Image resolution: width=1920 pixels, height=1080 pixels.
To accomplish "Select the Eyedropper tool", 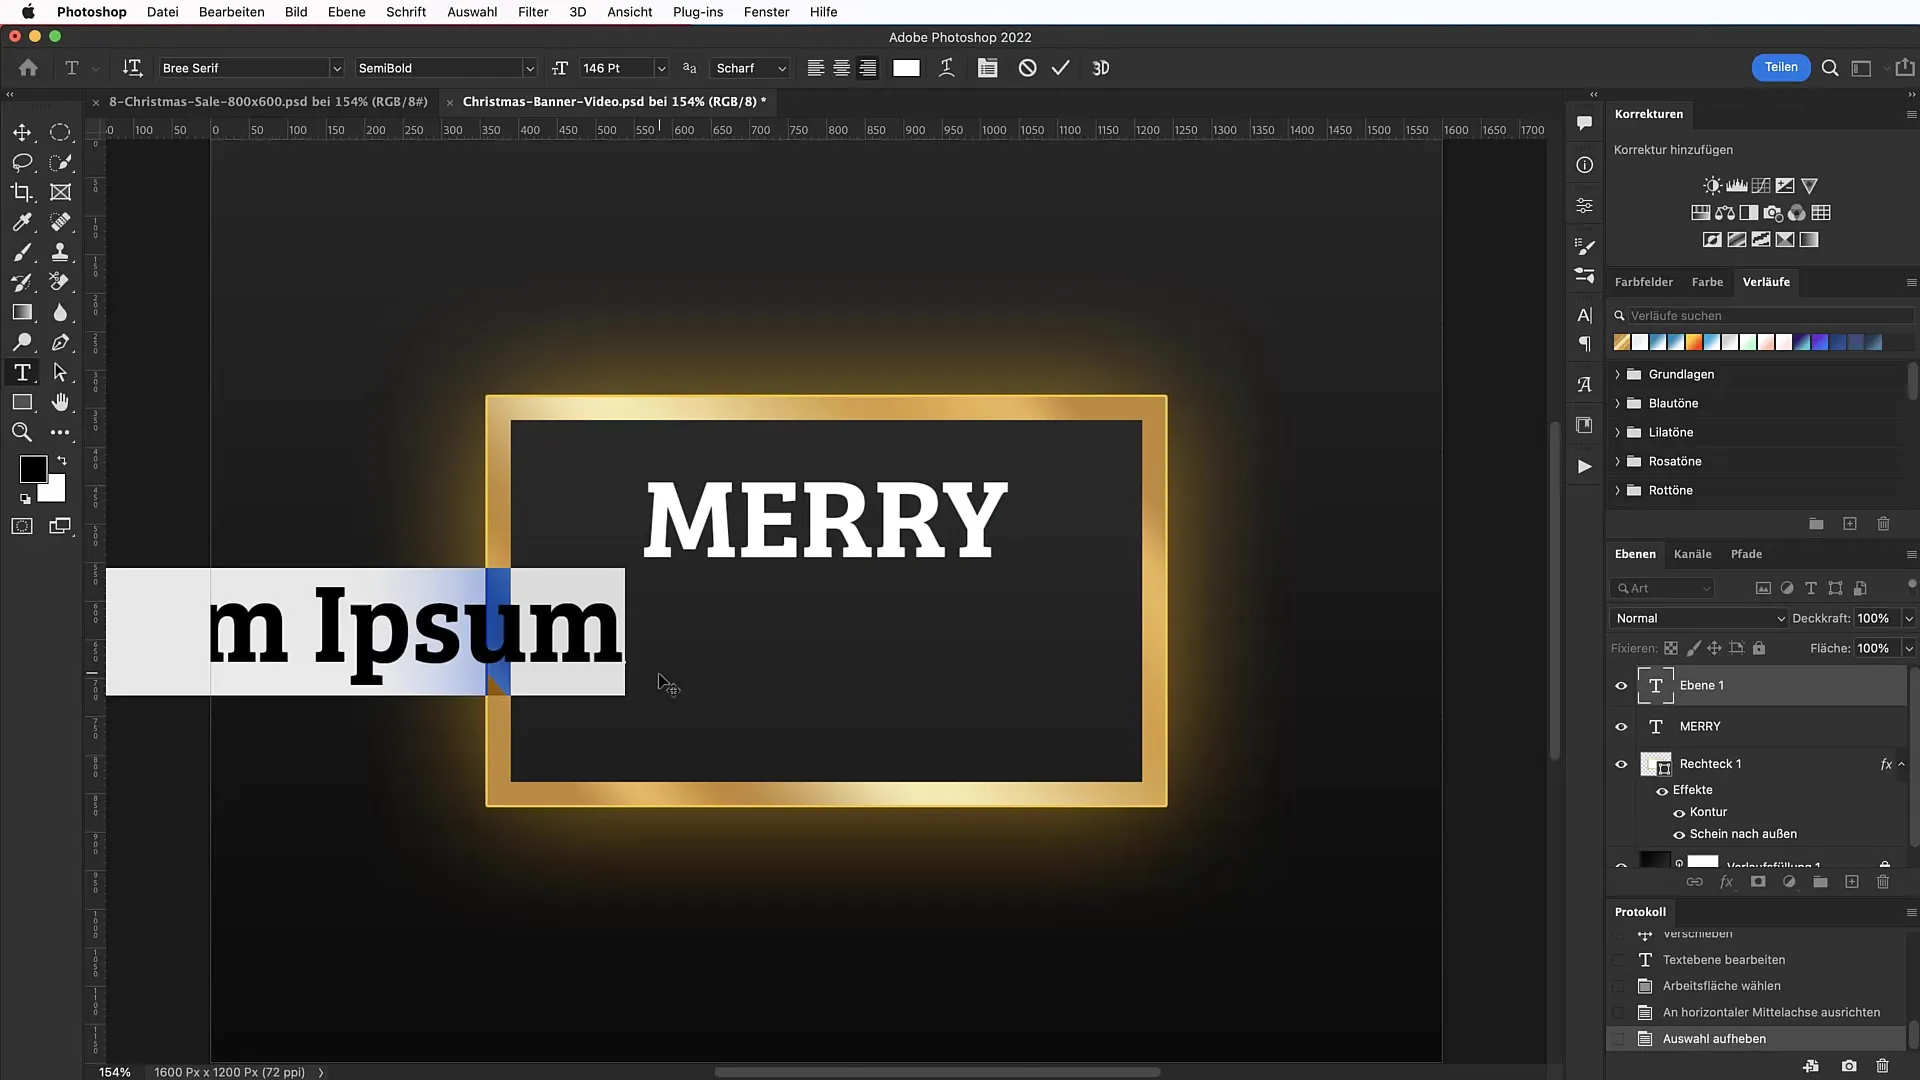I will (22, 222).
